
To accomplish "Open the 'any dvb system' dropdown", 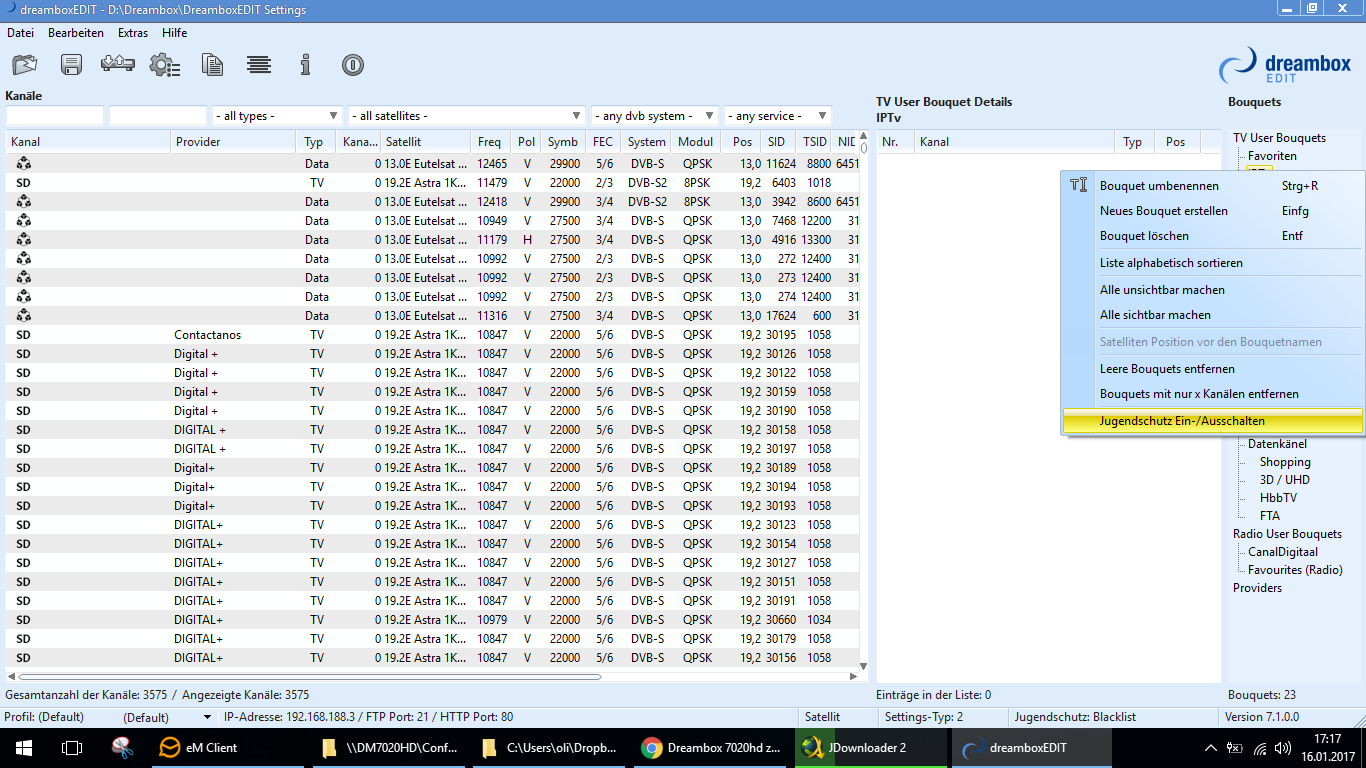I will click(x=654, y=116).
